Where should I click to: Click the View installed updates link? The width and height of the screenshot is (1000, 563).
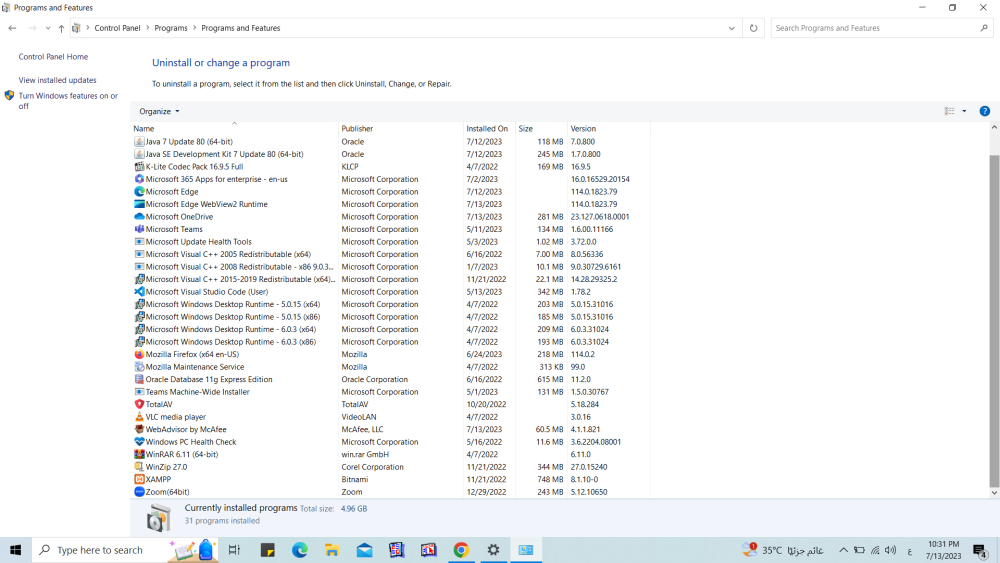click(x=57, y=80)
